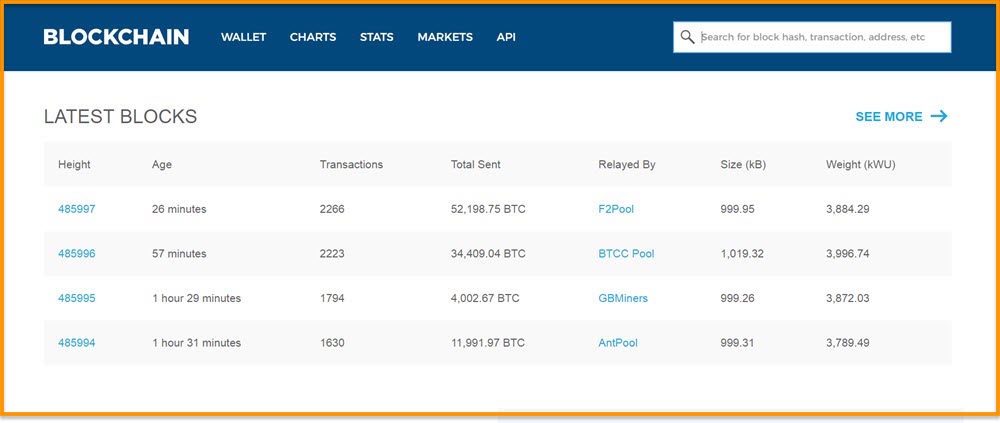Open the API page
This screenshot has width=1000, height=423.
click(x=506, y=37)
